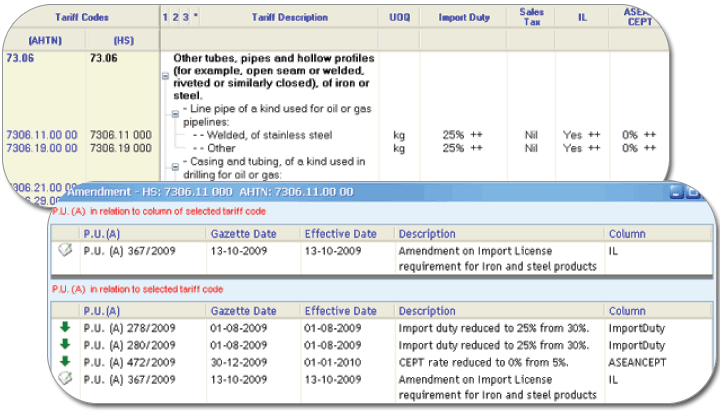
Task: Open AHTN heading 73.06
Action: [20, 58]
